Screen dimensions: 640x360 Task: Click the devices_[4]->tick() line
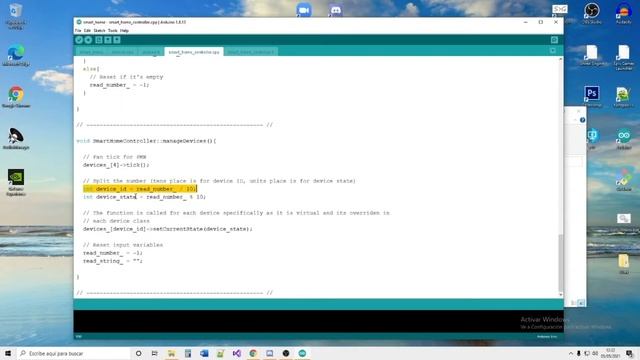pyautogui.click(x=116, y=165)
